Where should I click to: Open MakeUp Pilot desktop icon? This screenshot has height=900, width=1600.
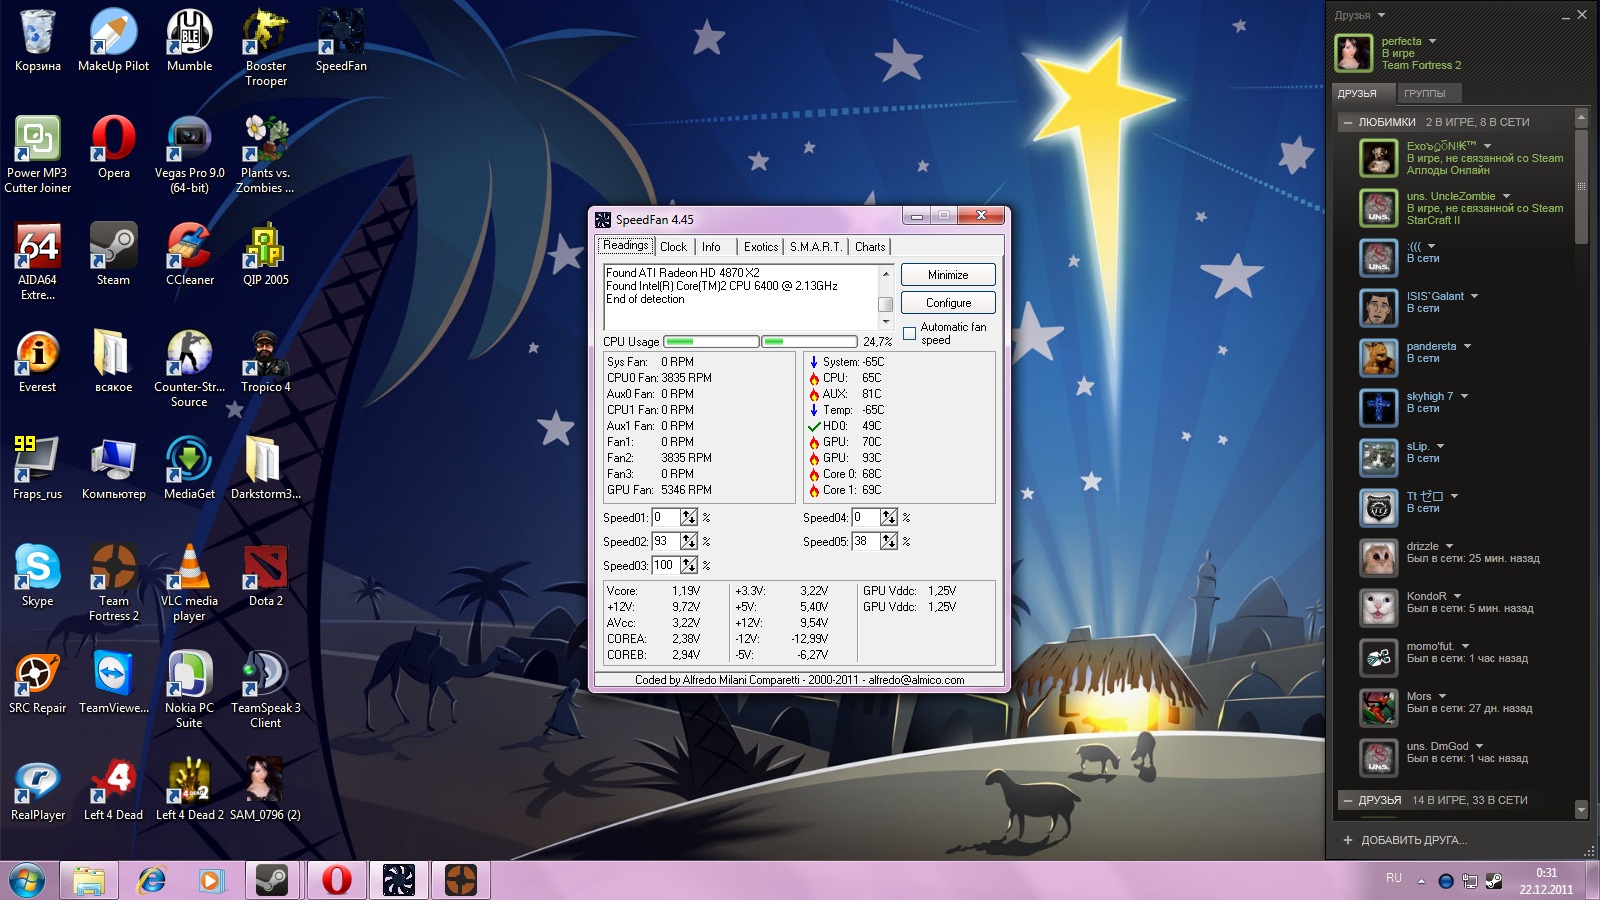113,41
